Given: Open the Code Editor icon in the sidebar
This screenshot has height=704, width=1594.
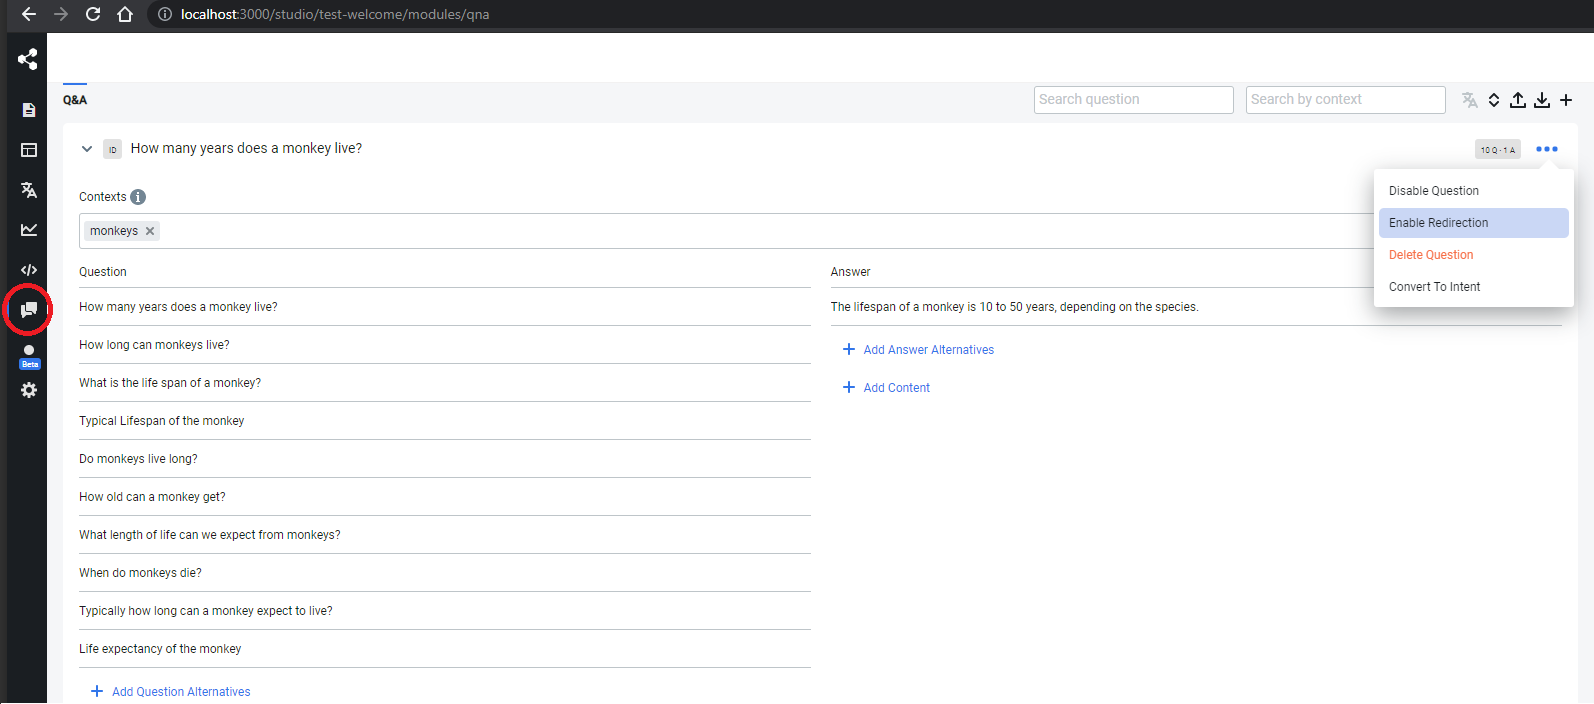Looking at the screenshot, I should 29,270.
